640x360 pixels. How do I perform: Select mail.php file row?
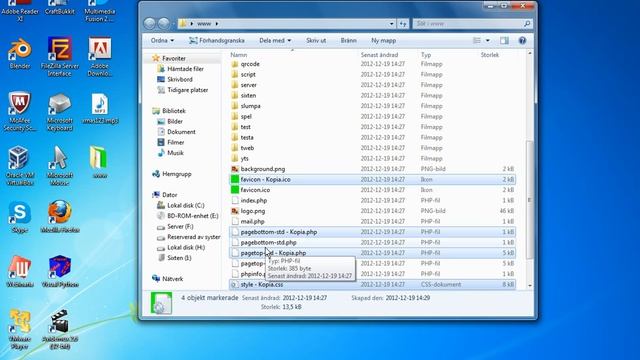click(372, 222)
